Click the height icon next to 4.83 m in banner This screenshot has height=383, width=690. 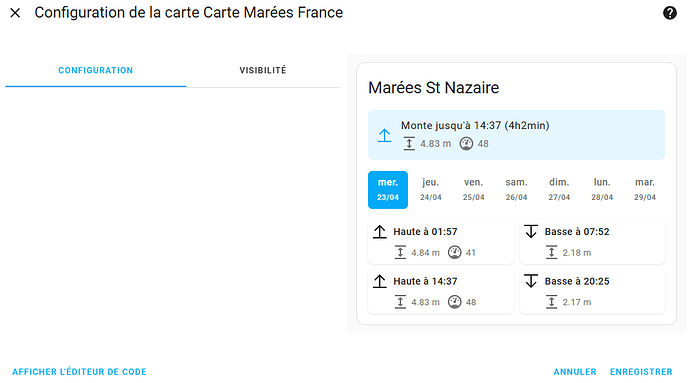(x=409, y=144)
